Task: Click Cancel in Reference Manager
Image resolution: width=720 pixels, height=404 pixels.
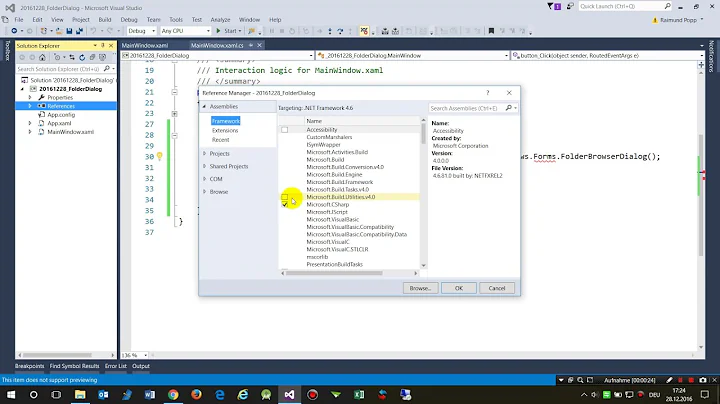Action: click(x=497, y=288)
